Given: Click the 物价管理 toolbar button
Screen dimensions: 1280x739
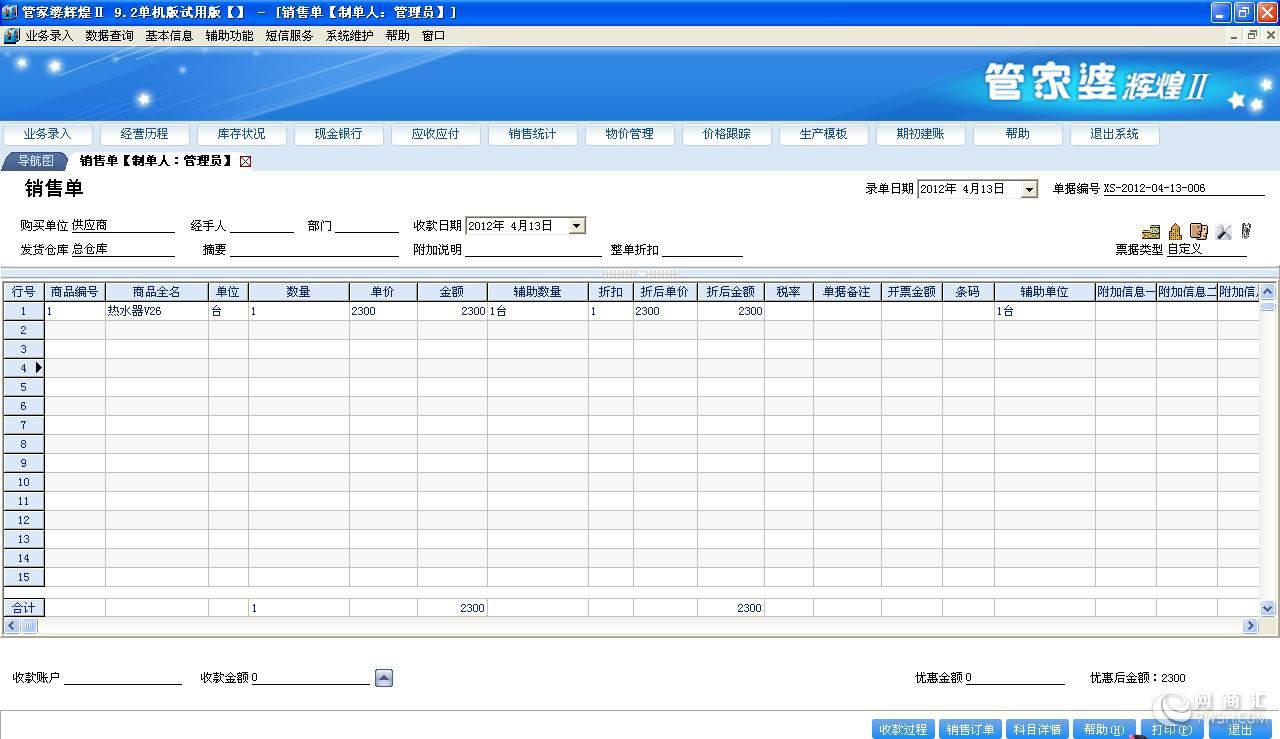Looking at the screenshot, I should tap(629, 134).
